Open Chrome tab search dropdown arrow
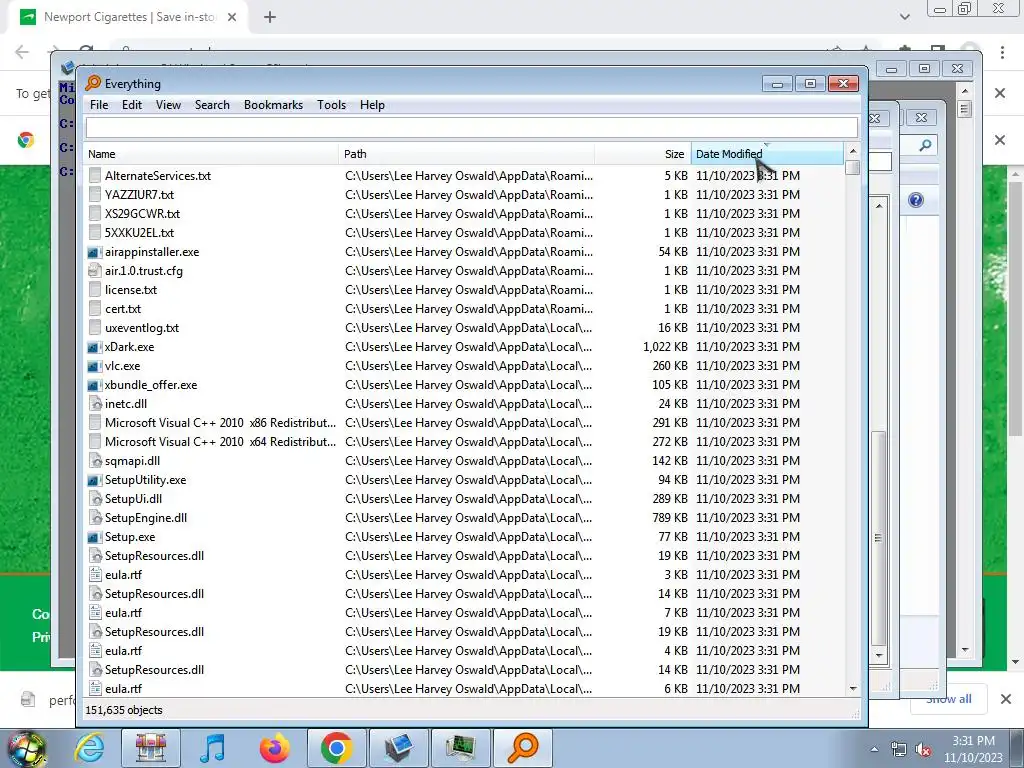 point(904,17)
